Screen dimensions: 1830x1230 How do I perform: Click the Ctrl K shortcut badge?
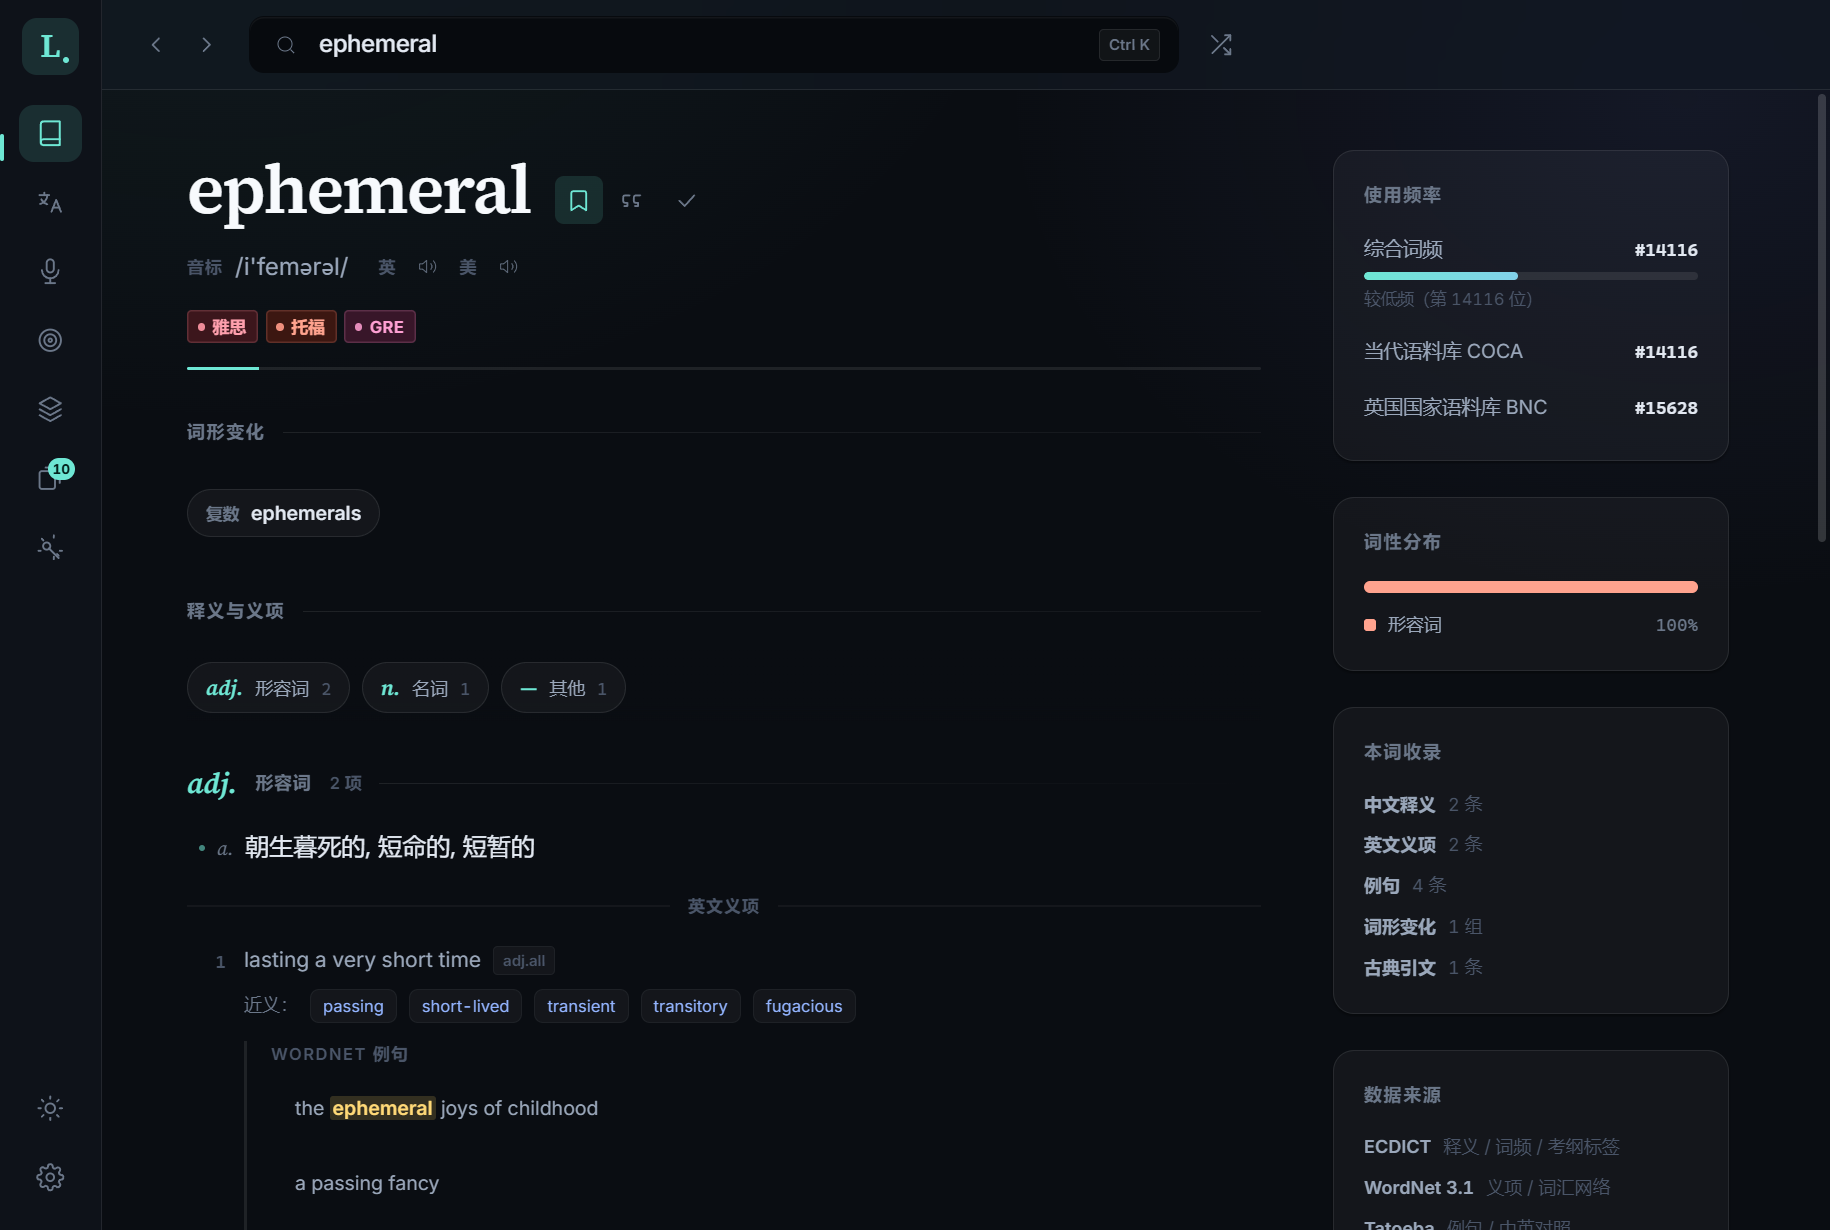coord(1129,45)
